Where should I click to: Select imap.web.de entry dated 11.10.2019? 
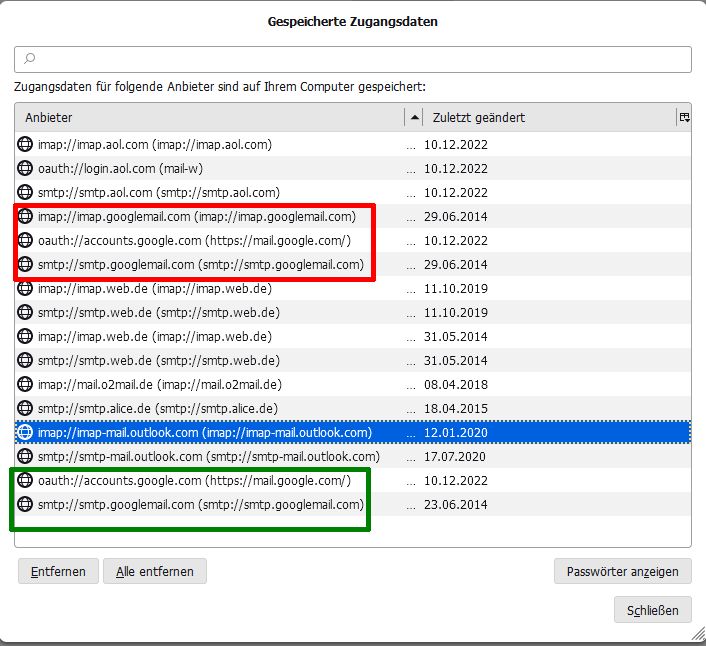click(154, 289)
